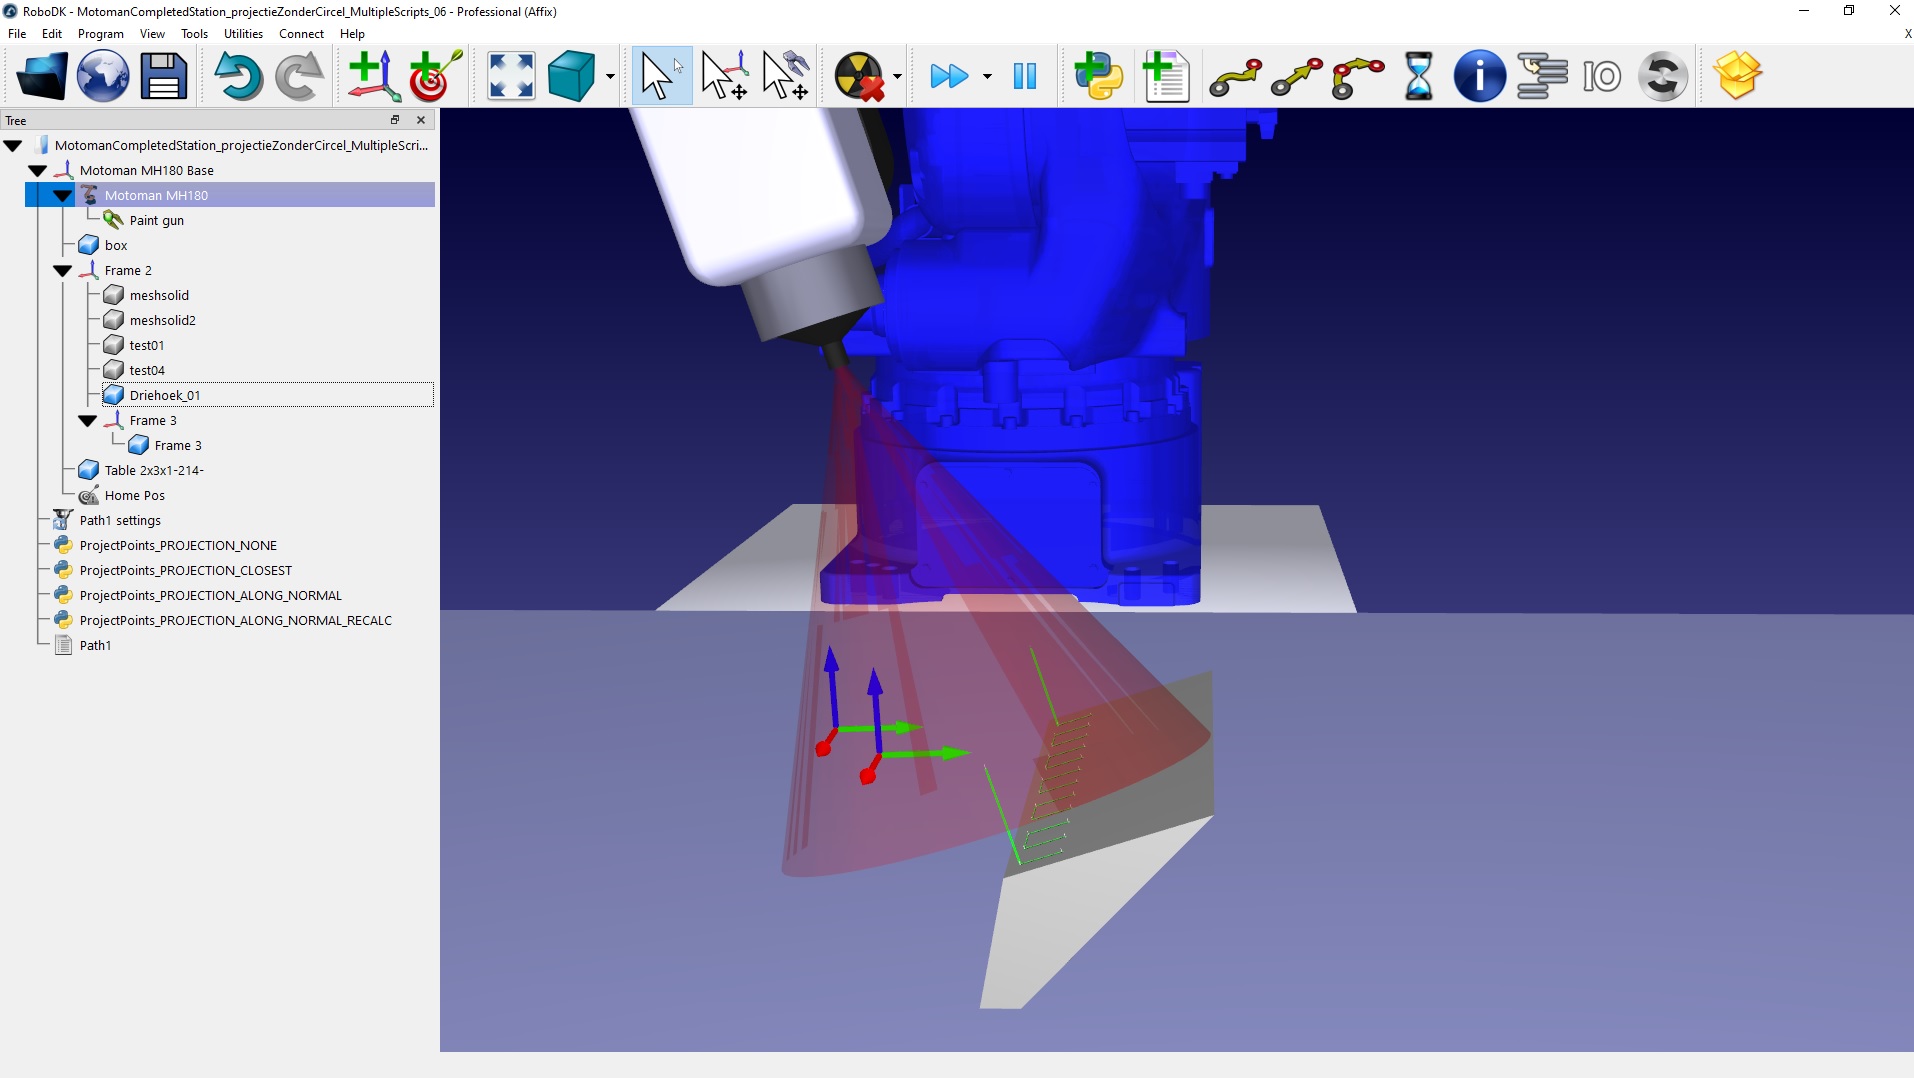Image resolution: width=1914 pixels, height=1078 pixels.
Task: Click the Move joint instruction icon
Action: pyautogui.click(x=1235, y=76)
